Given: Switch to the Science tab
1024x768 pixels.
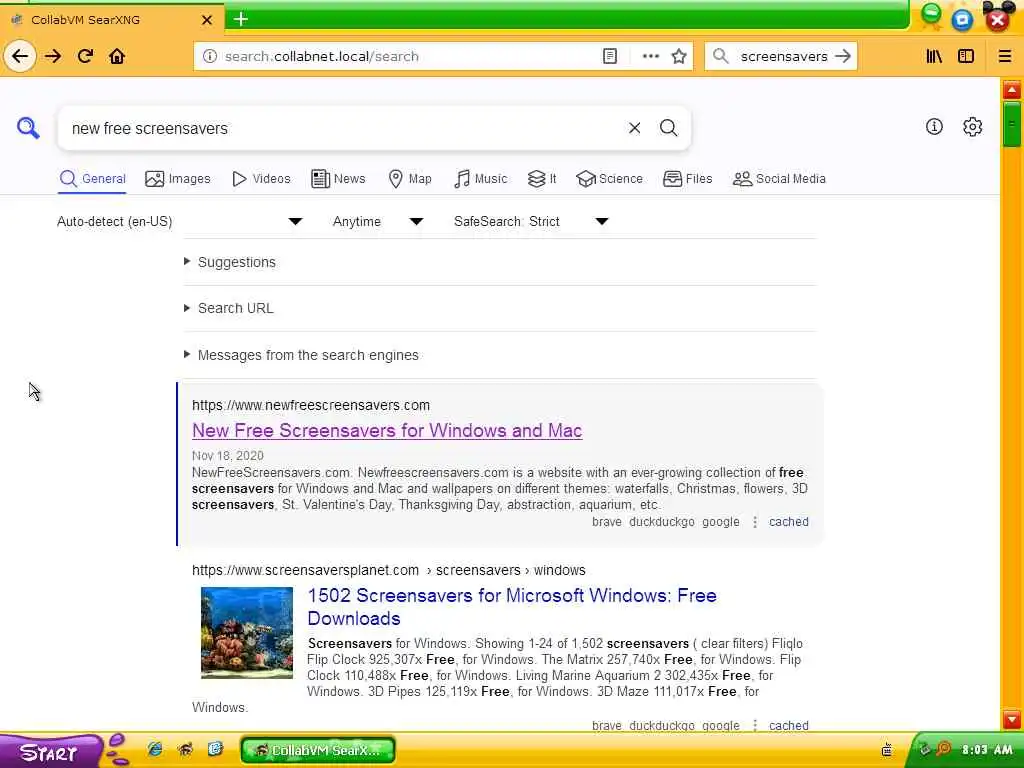Looking at the screenshot, I should click(609, 179).
